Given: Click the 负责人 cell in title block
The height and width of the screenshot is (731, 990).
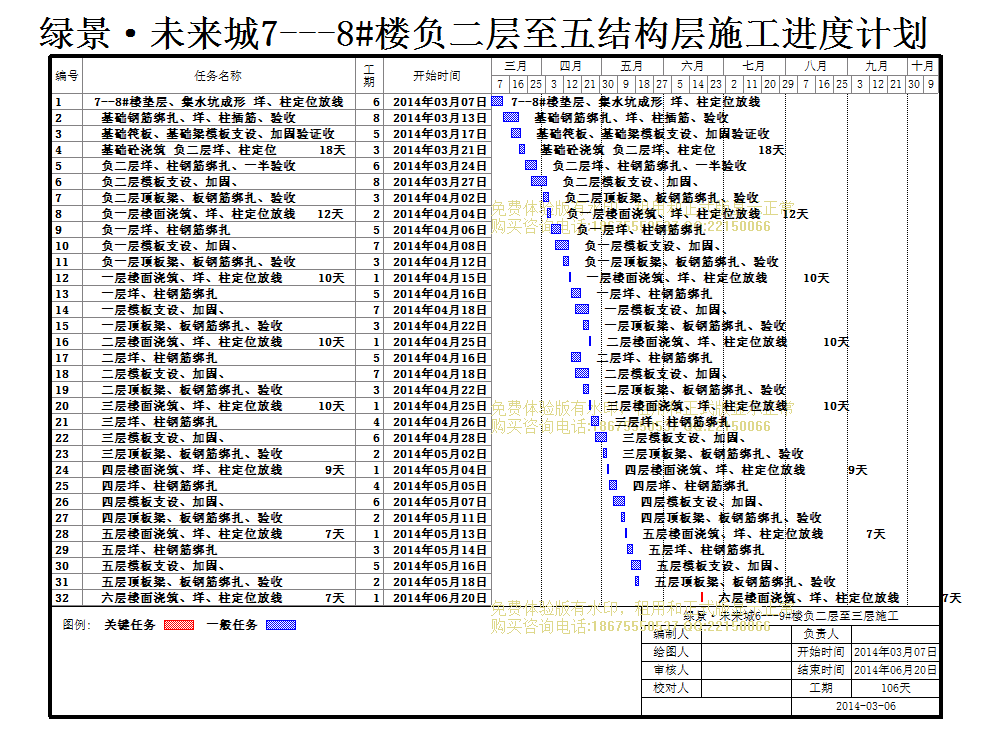Looking at the screenshot, I should 821,634.
